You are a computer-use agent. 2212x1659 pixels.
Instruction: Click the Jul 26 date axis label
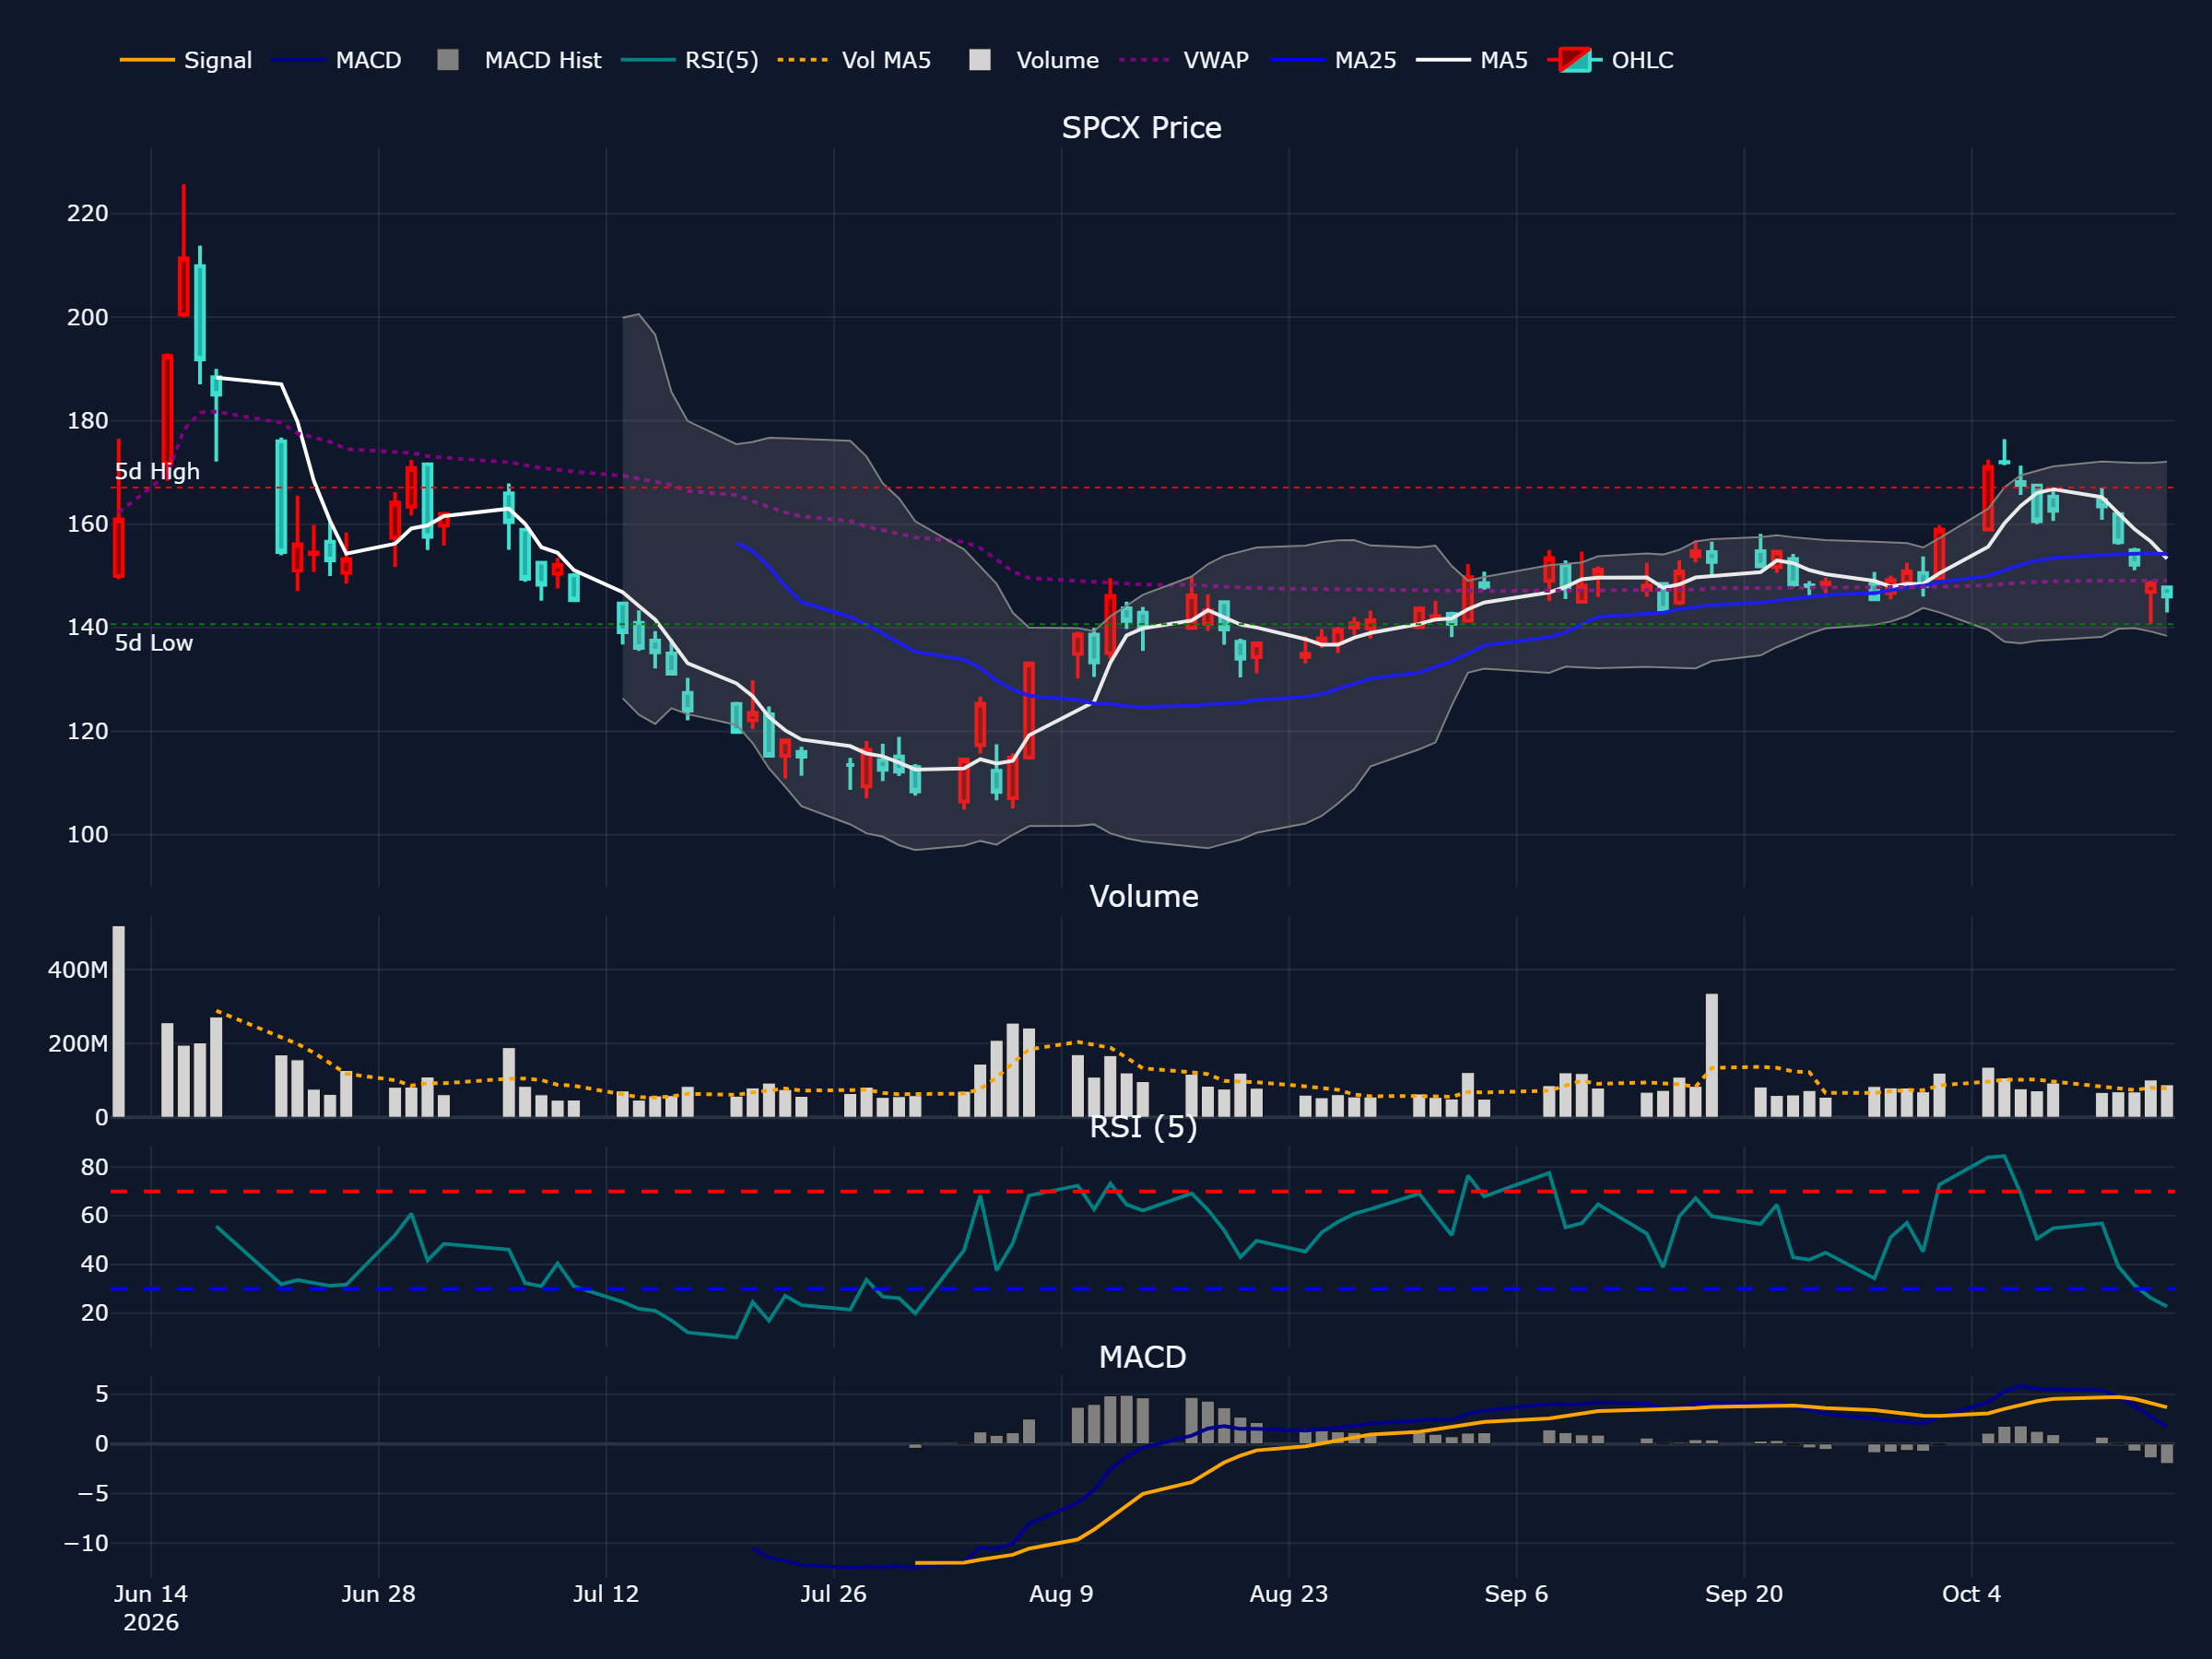coord(833,1594)
